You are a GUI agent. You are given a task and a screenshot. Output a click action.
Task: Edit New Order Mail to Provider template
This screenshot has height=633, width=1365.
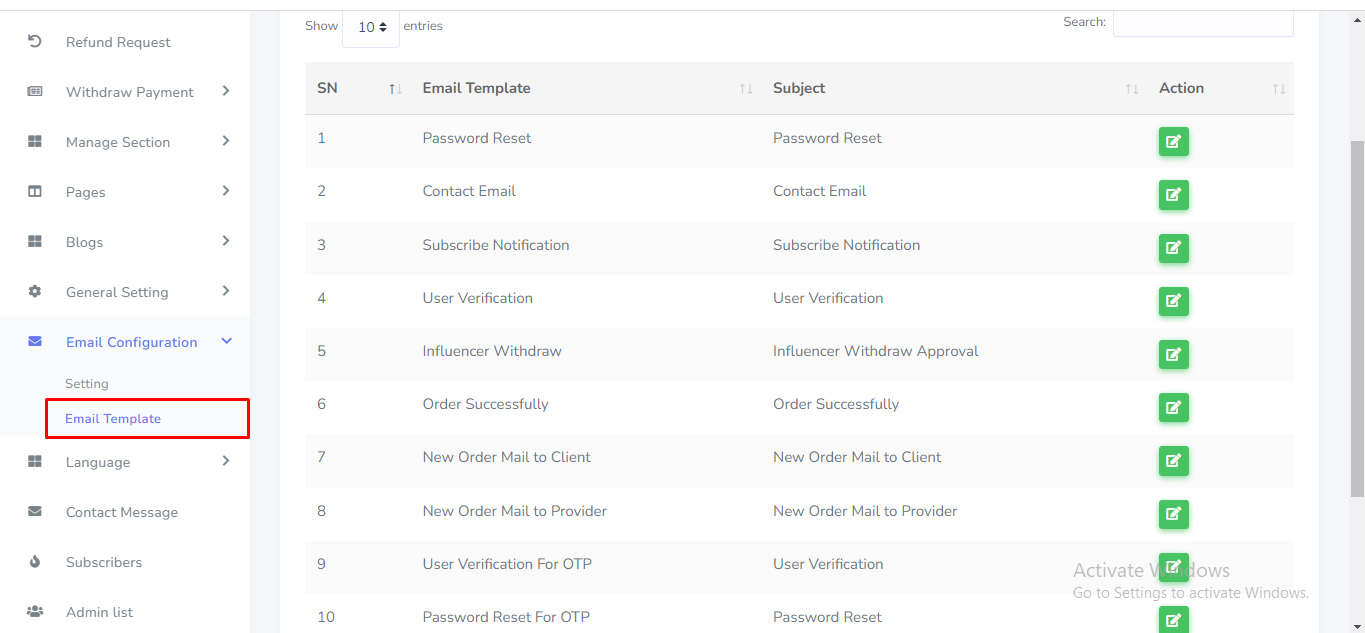(1173, 514)
